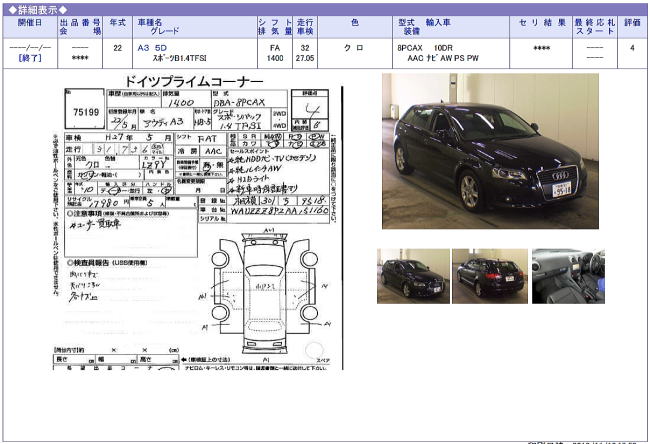This screenshot has width=650, height=444.
Task: Select the shift value FA
Action: click(x=275, y=48)
